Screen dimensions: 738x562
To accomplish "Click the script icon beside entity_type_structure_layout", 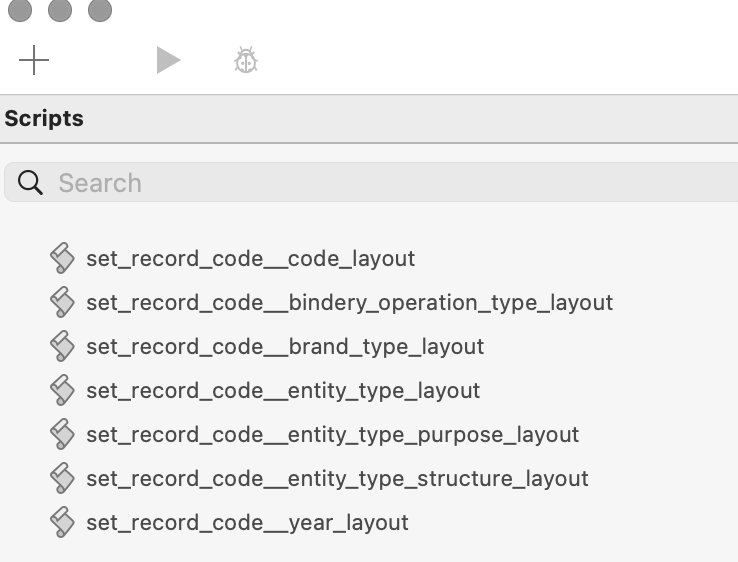I will coord(62,478).
